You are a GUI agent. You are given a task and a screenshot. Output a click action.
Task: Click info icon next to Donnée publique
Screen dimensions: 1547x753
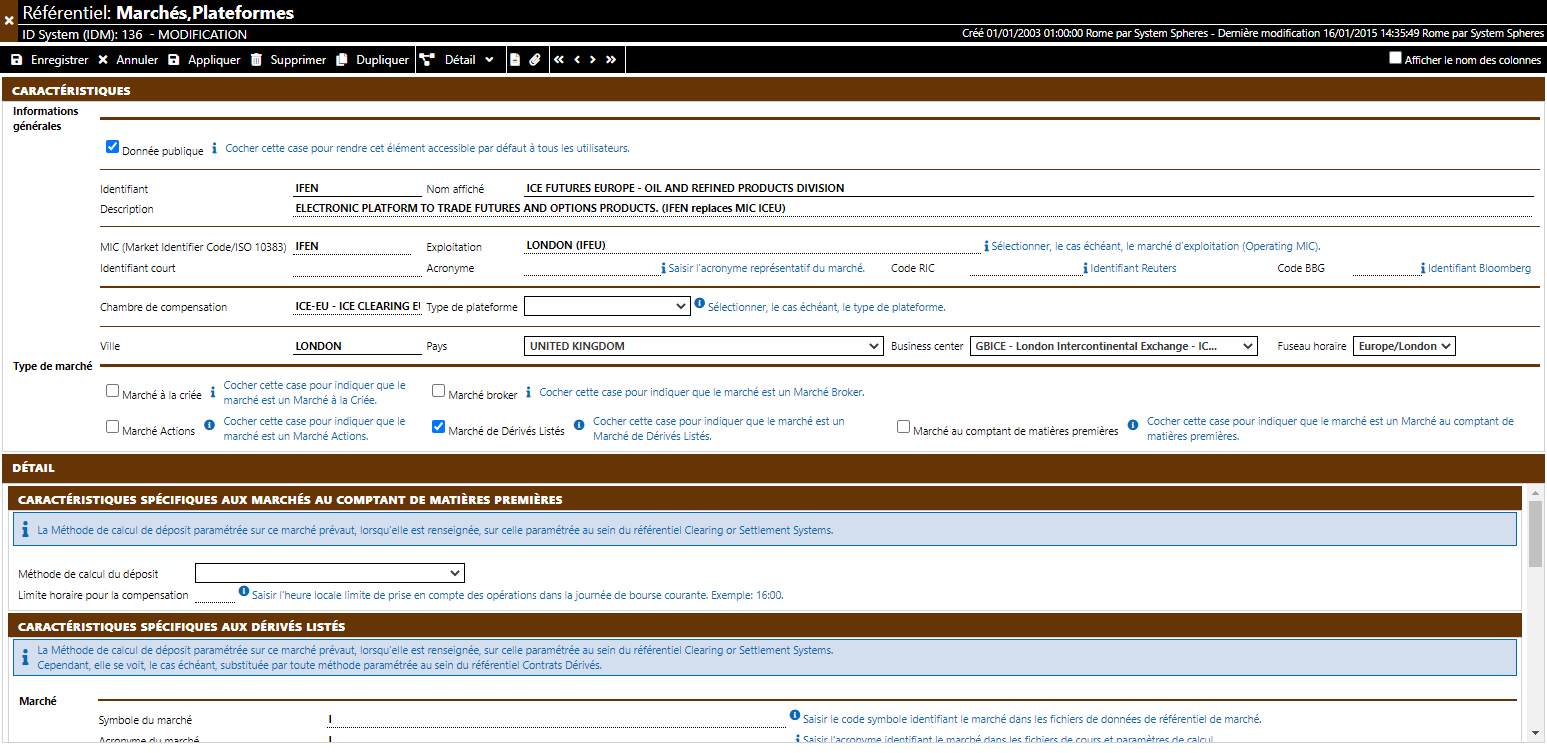tap(214, 148)
